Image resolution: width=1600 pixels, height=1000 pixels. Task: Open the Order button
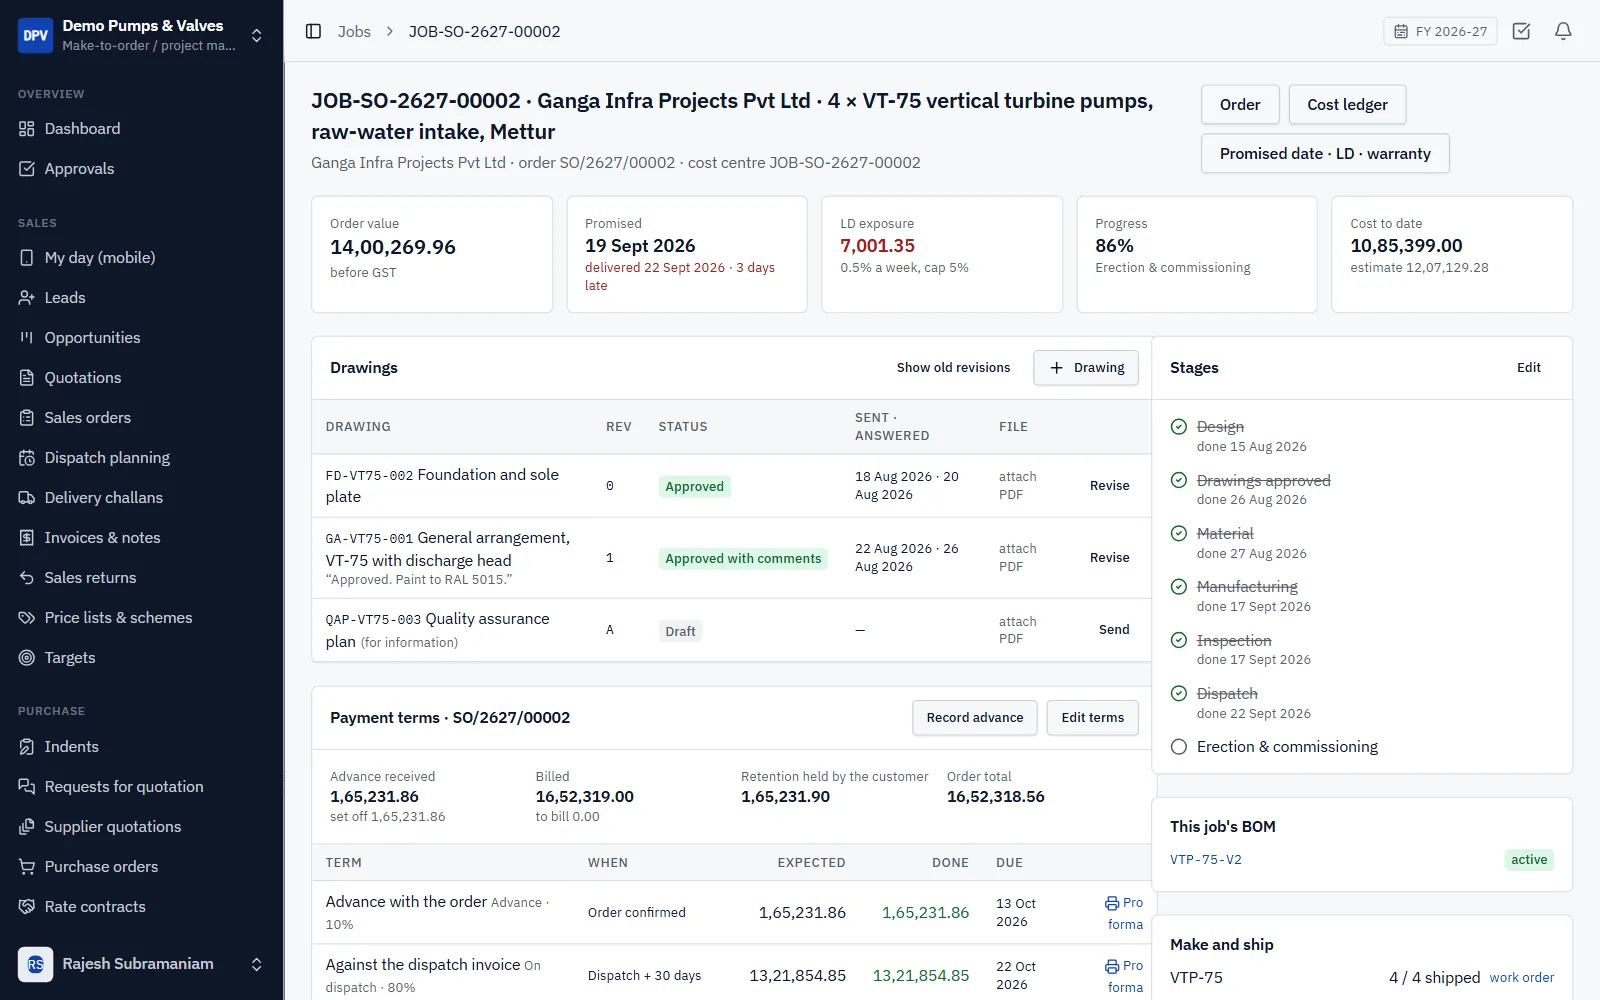coord(1240,105)
